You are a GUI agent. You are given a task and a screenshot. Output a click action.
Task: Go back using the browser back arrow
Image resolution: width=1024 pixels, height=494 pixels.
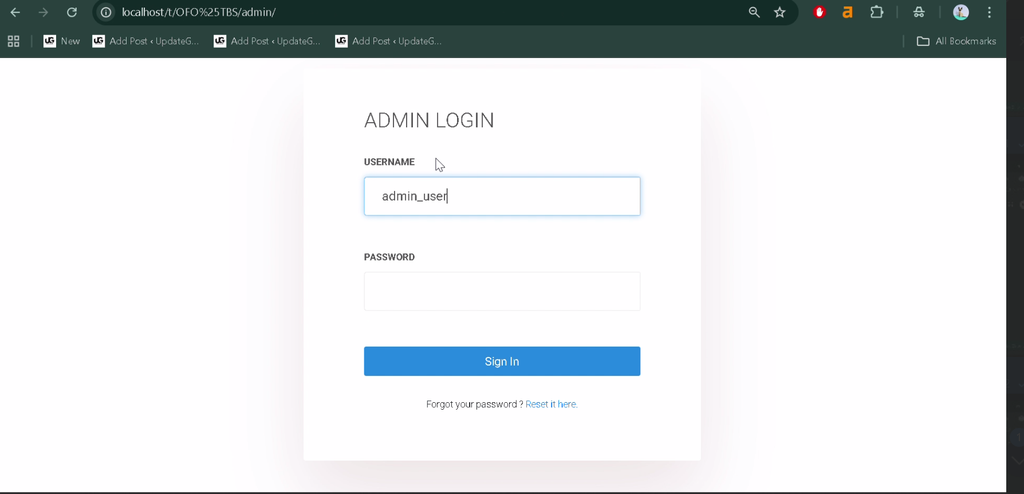[15, 12]
